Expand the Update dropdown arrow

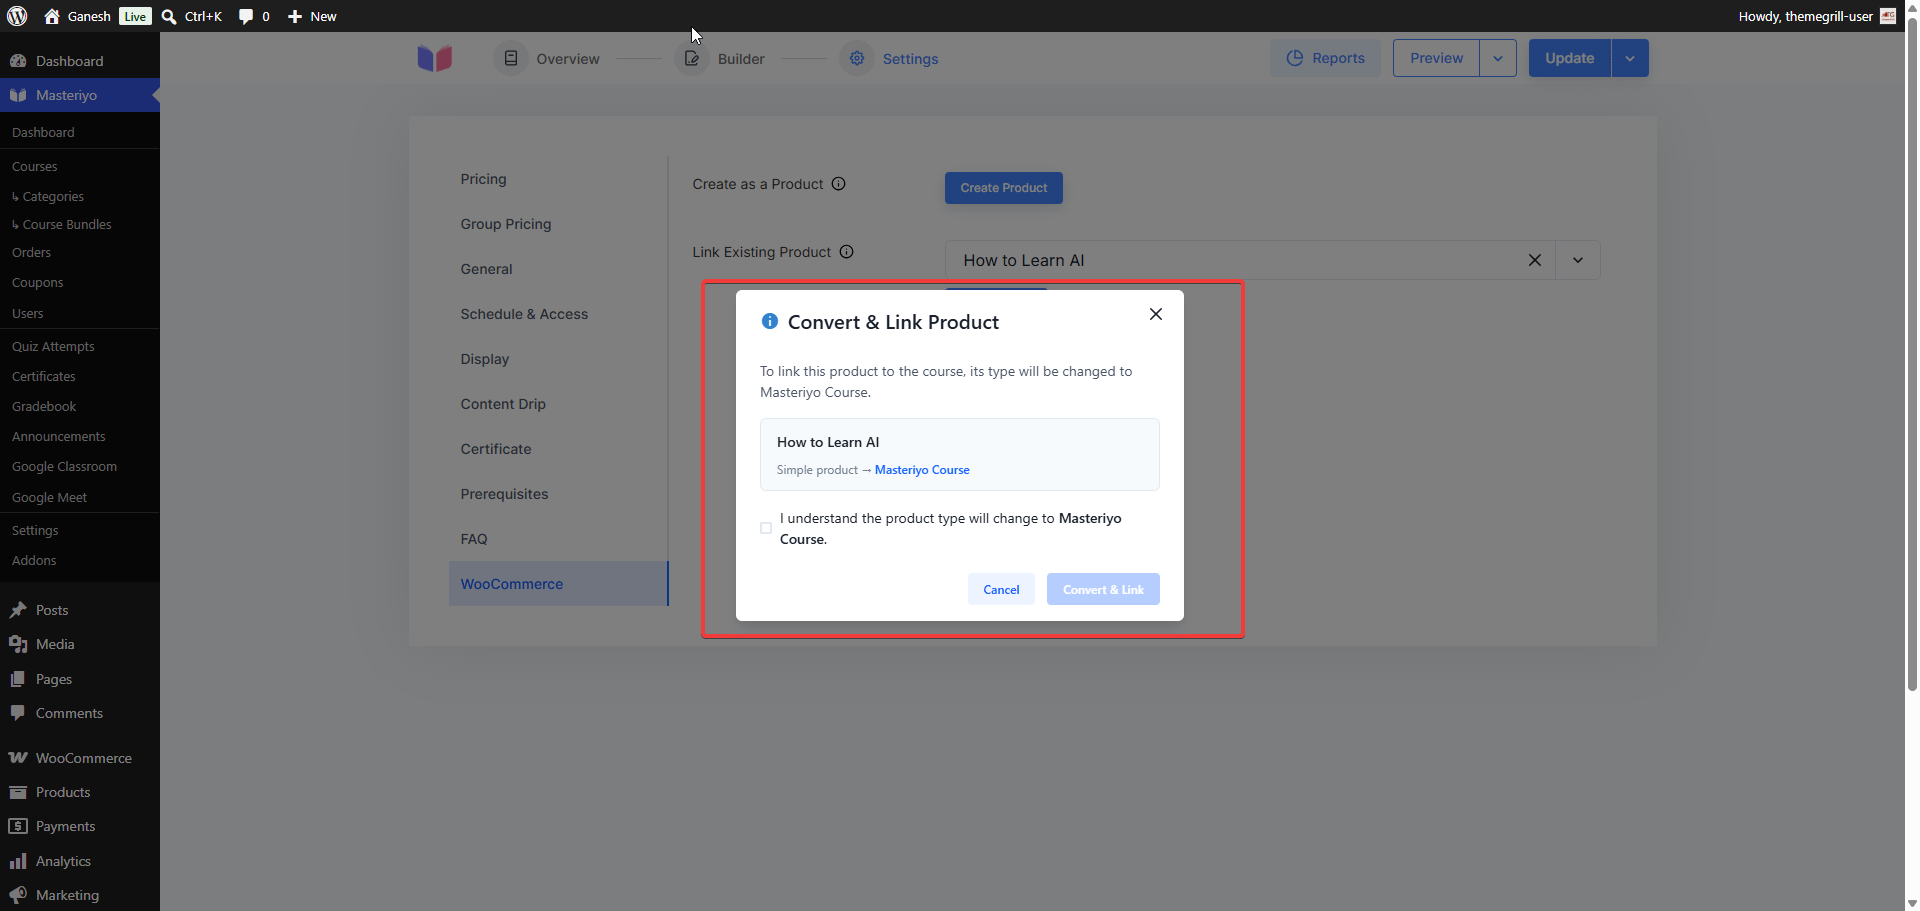click(1630, 58)
